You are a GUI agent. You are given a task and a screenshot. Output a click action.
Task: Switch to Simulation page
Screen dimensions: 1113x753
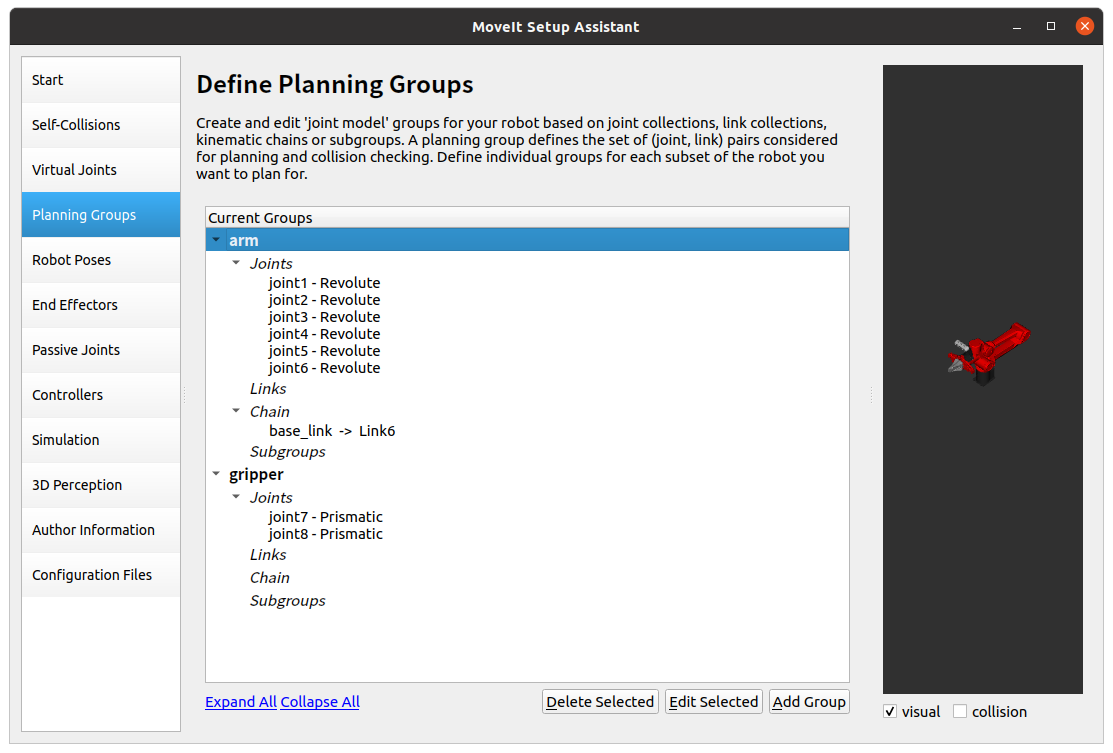101,440
